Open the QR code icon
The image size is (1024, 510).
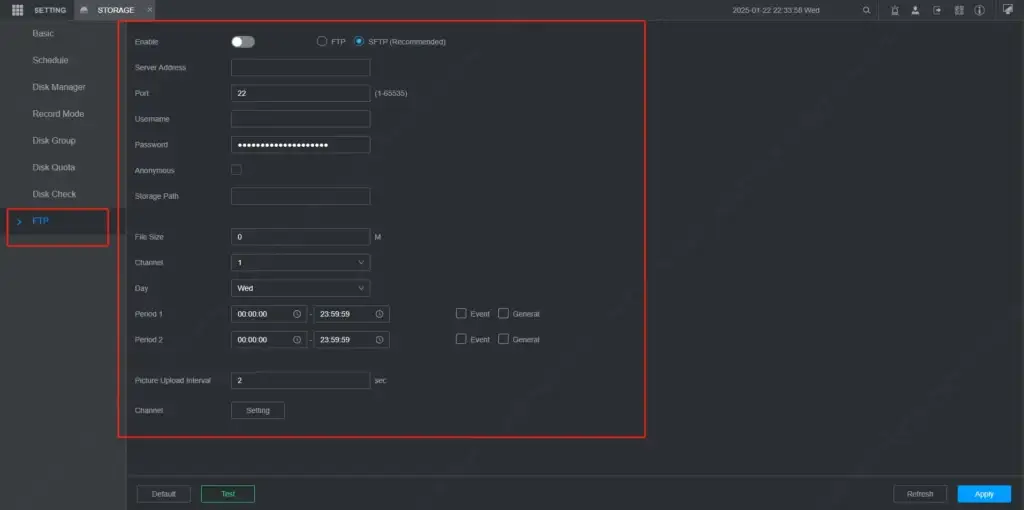(x=959, y=10)
